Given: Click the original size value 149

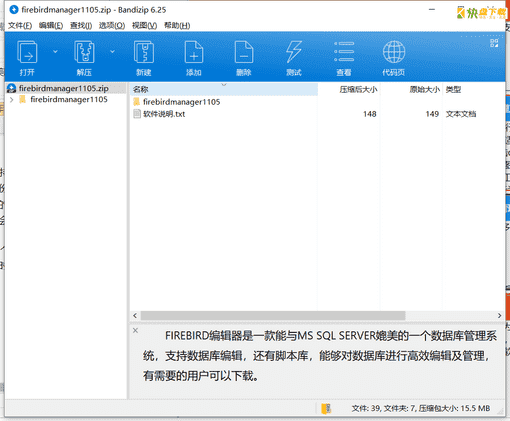Looking at the screenshot, I should click(x=432, y=114).
